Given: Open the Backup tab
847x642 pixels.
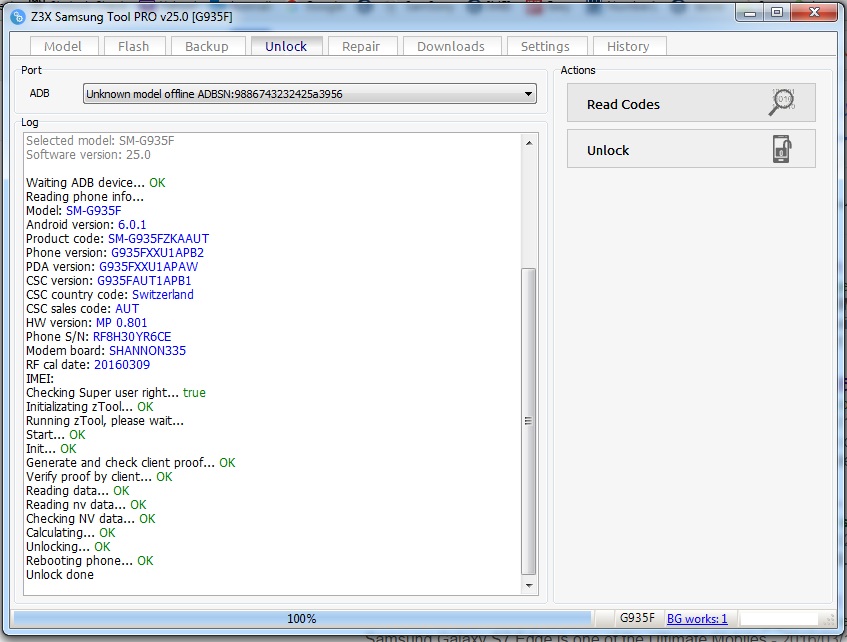Looking at the screenshot, I should pos(207,46).
